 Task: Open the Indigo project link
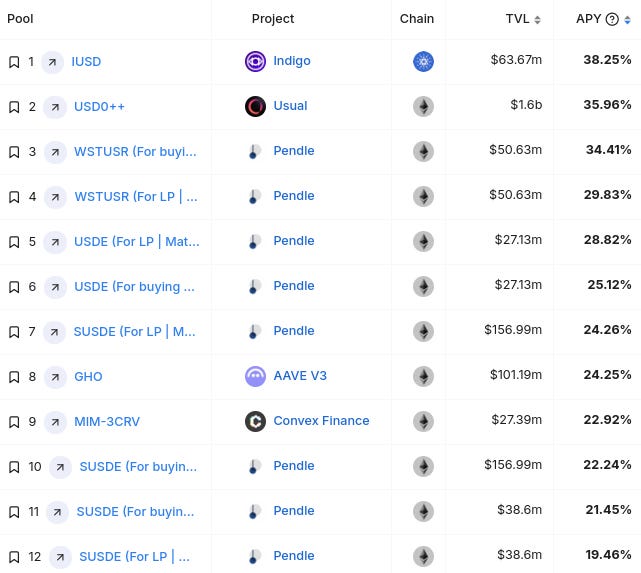point(292,61)
